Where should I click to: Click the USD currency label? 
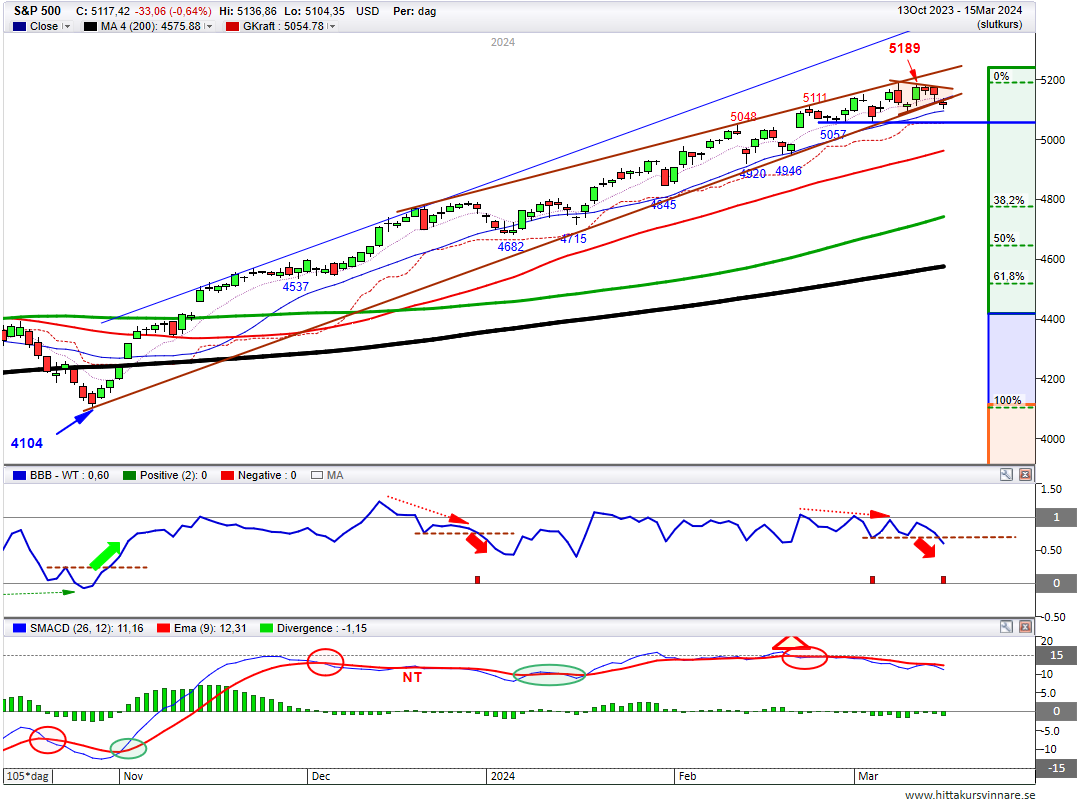pos(367,11)
